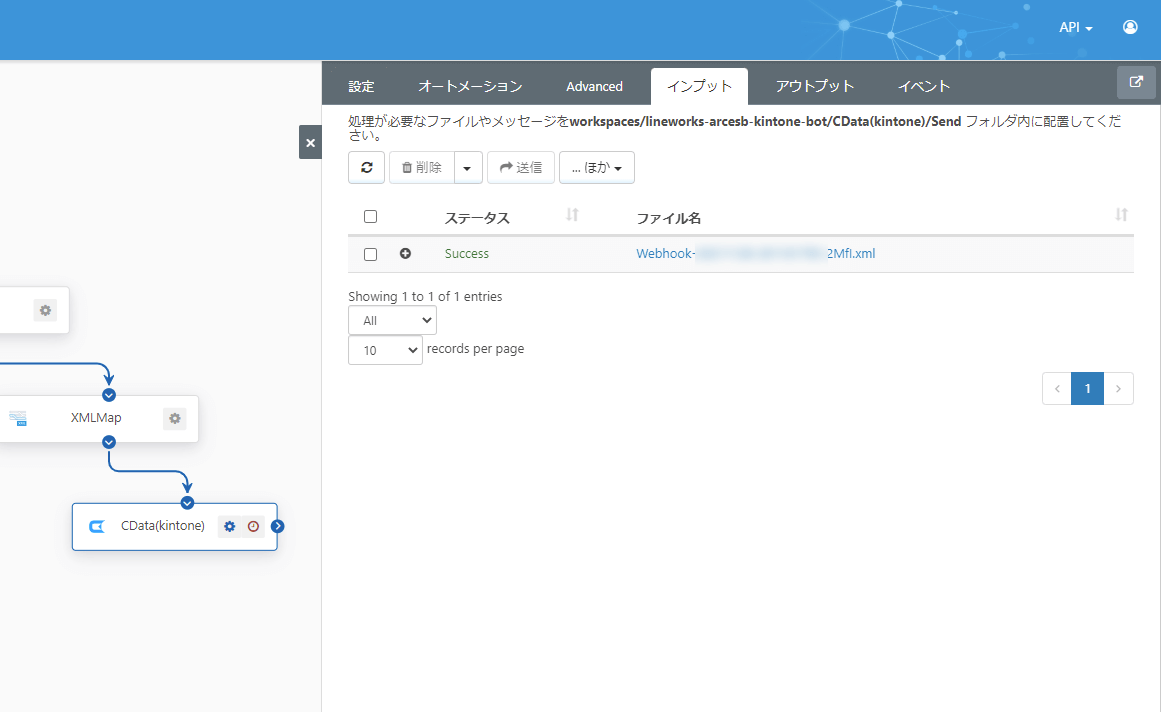1161x712 pixels.
Task: Click the CData(kintone) connector logo
Action: [97, 526]
